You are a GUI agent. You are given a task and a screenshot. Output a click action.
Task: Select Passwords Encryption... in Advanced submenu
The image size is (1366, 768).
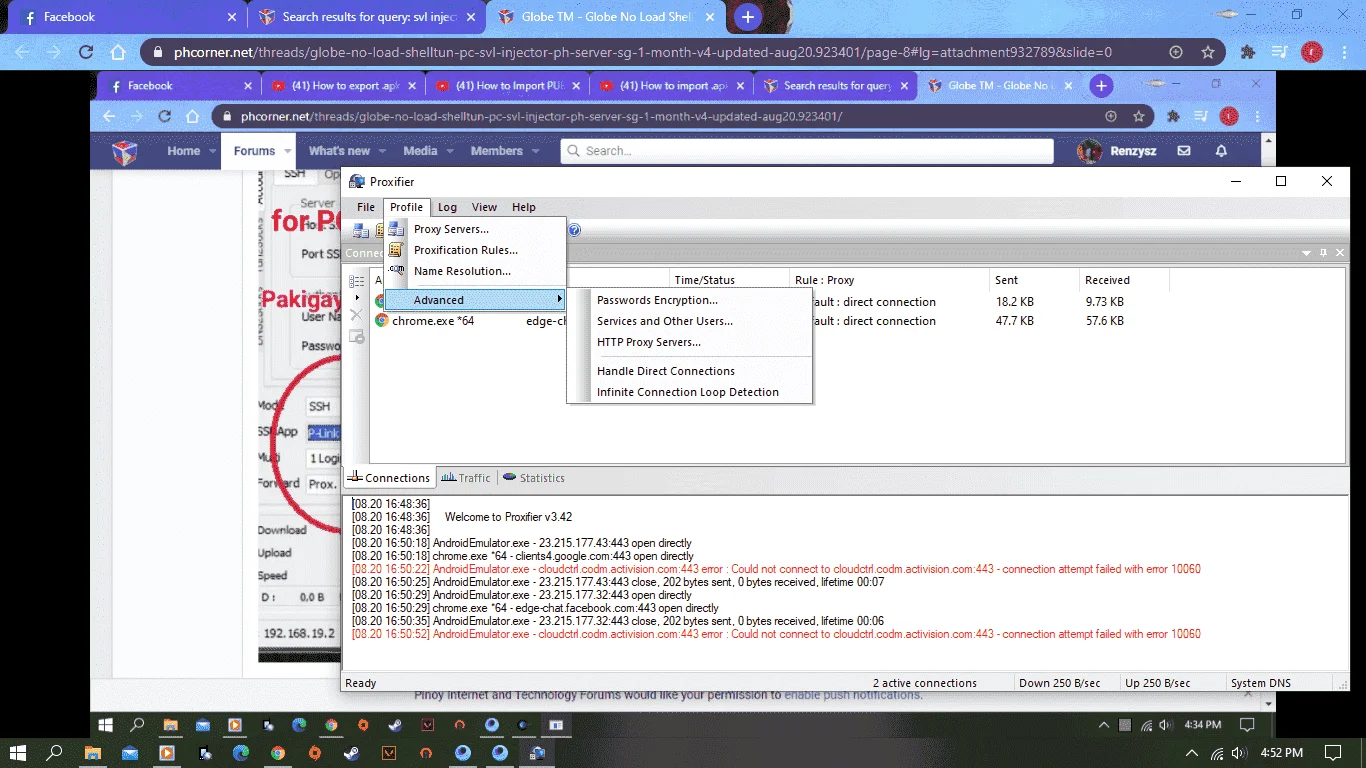[657, 300]
